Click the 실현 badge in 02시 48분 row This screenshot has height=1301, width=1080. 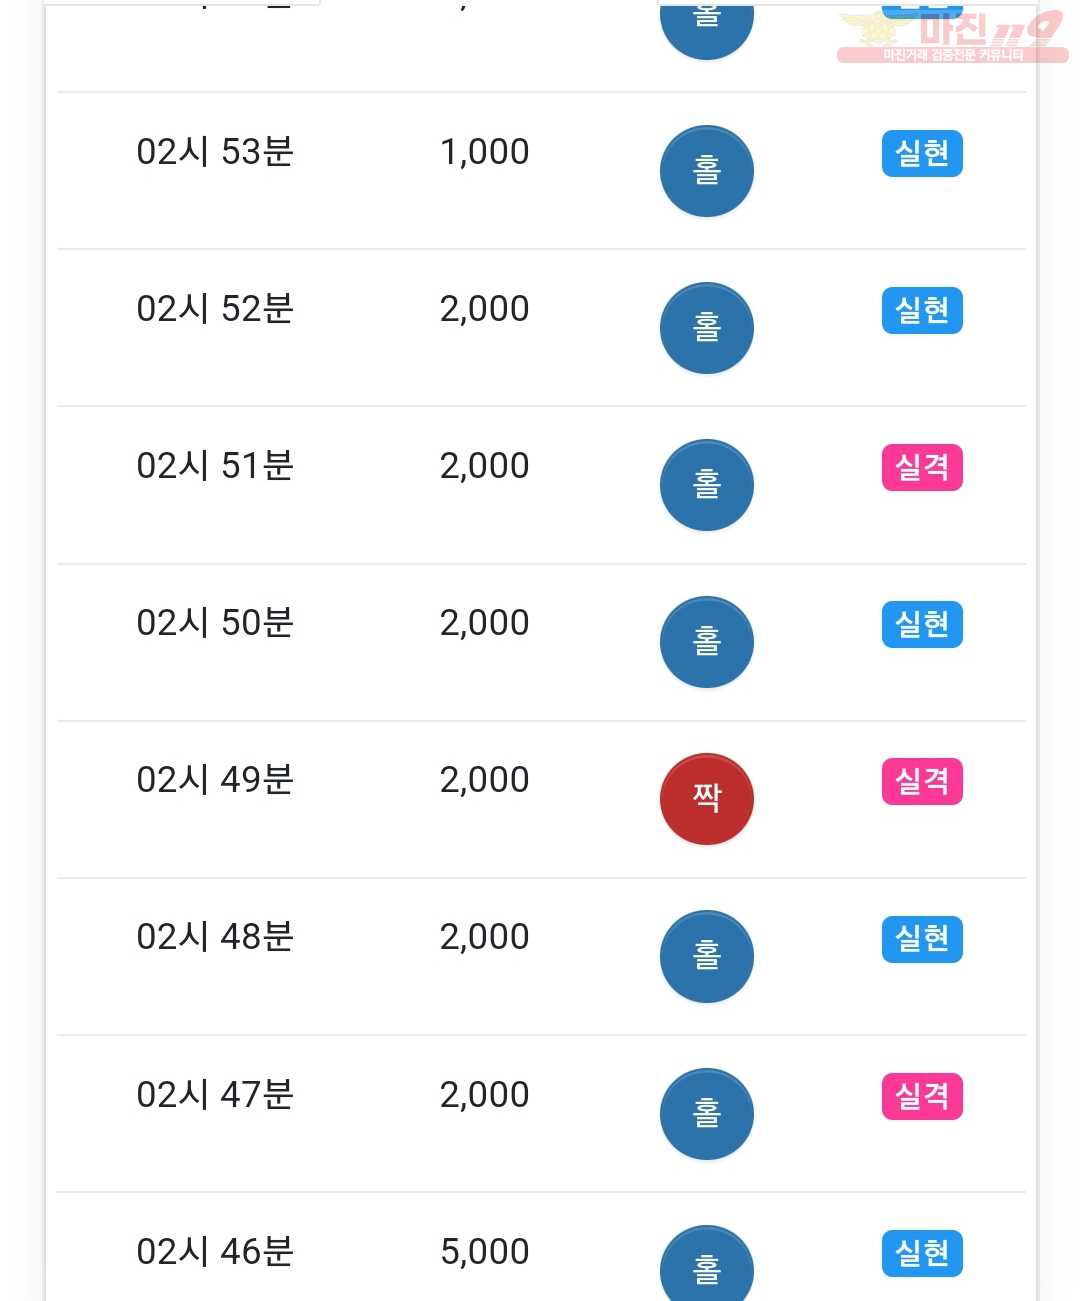point(922,939)
